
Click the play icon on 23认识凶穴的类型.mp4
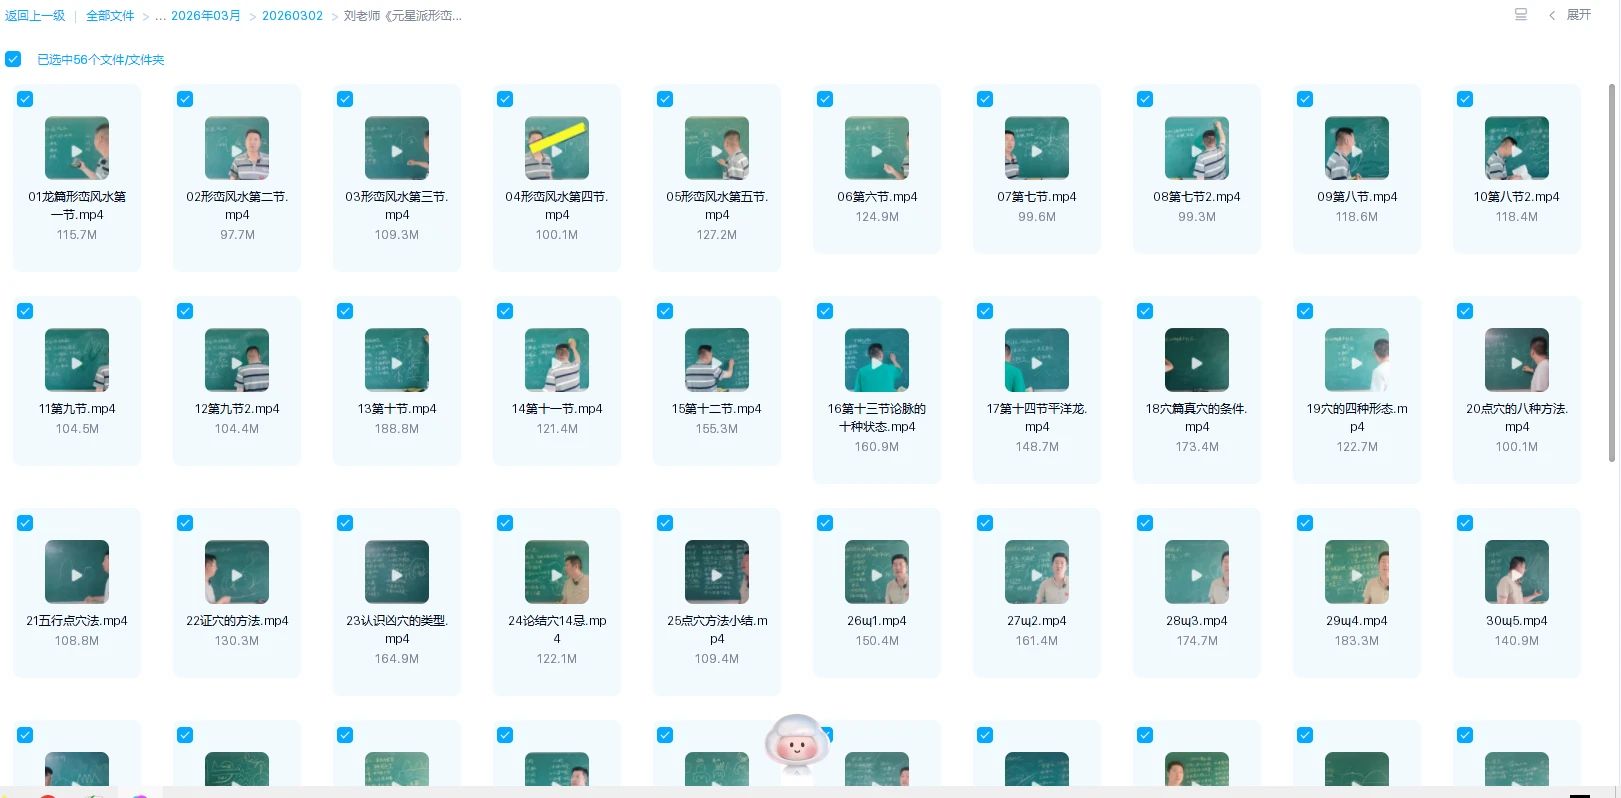point(397,576)
